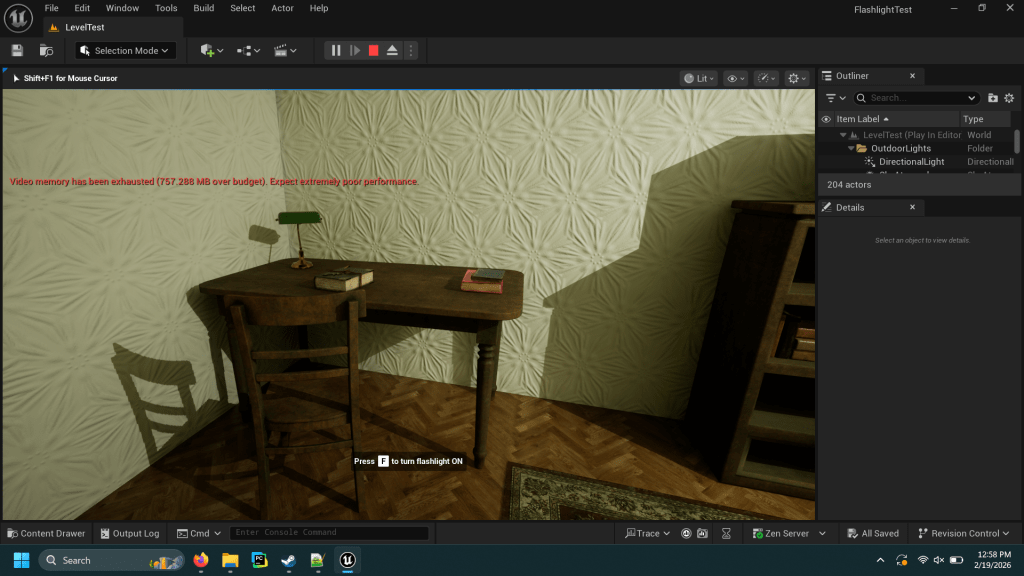Click the Outliner settings gear icon
The width and height of the screenshot is (1024, 576).
[1009, 98]
